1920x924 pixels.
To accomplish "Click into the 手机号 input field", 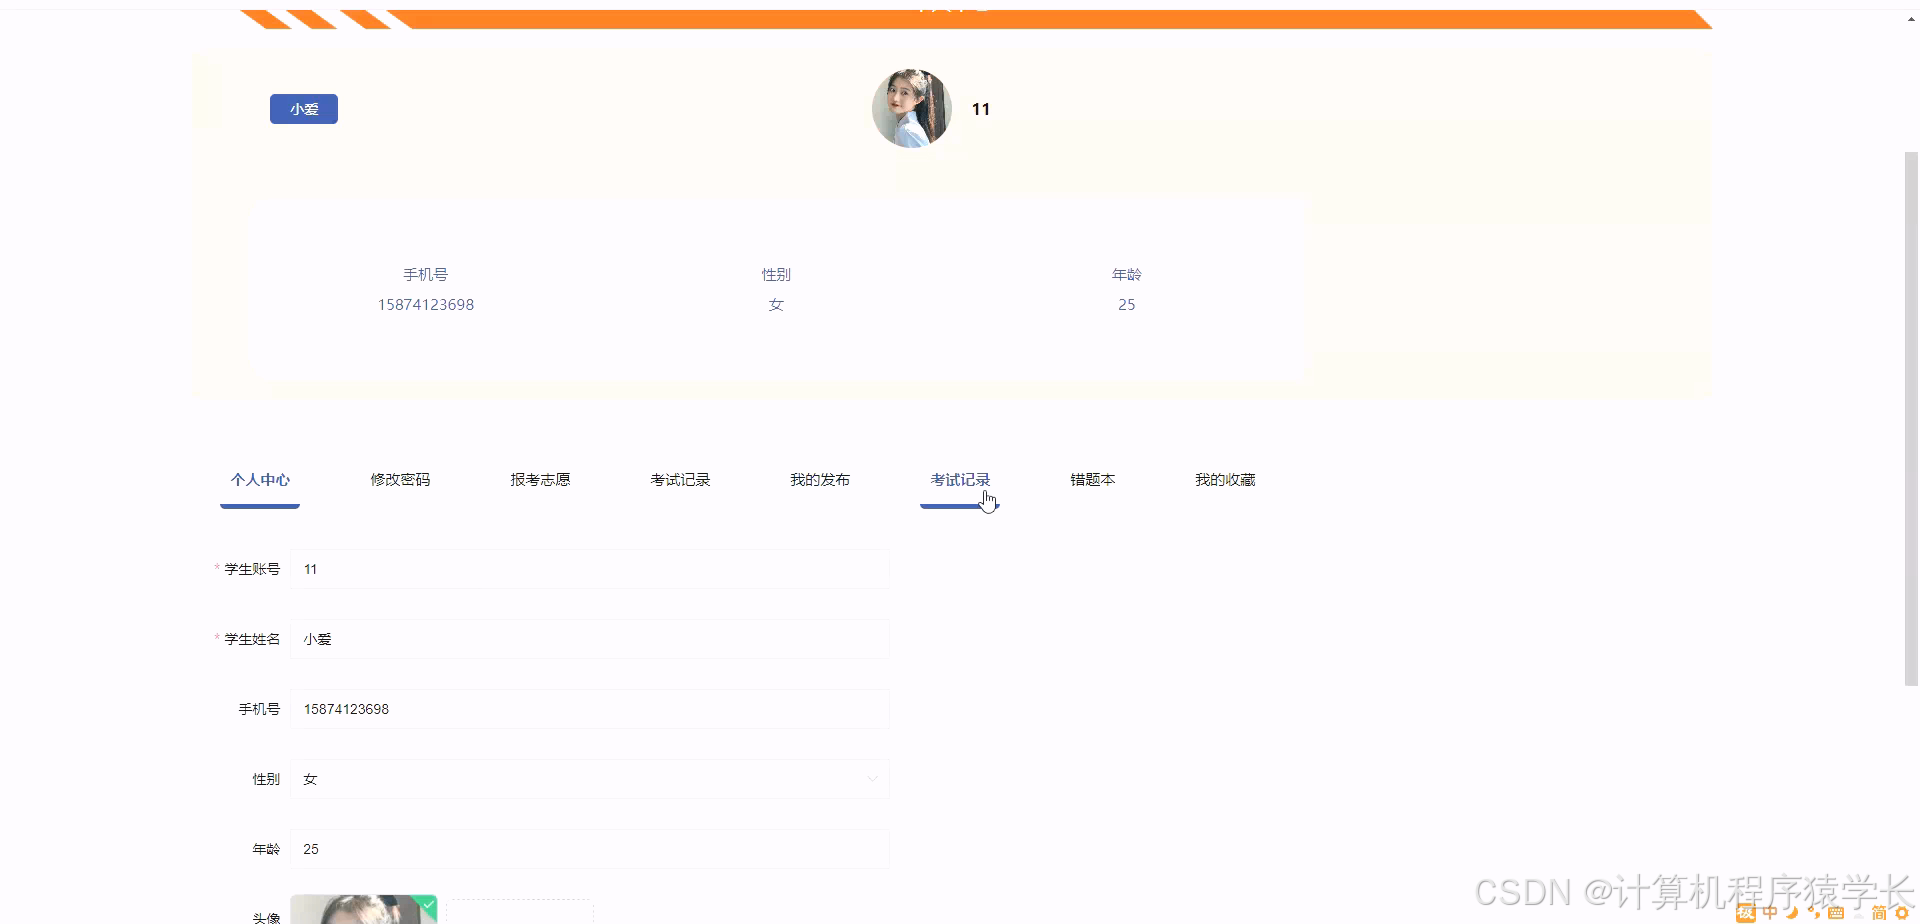I will [x=590, y=709].
